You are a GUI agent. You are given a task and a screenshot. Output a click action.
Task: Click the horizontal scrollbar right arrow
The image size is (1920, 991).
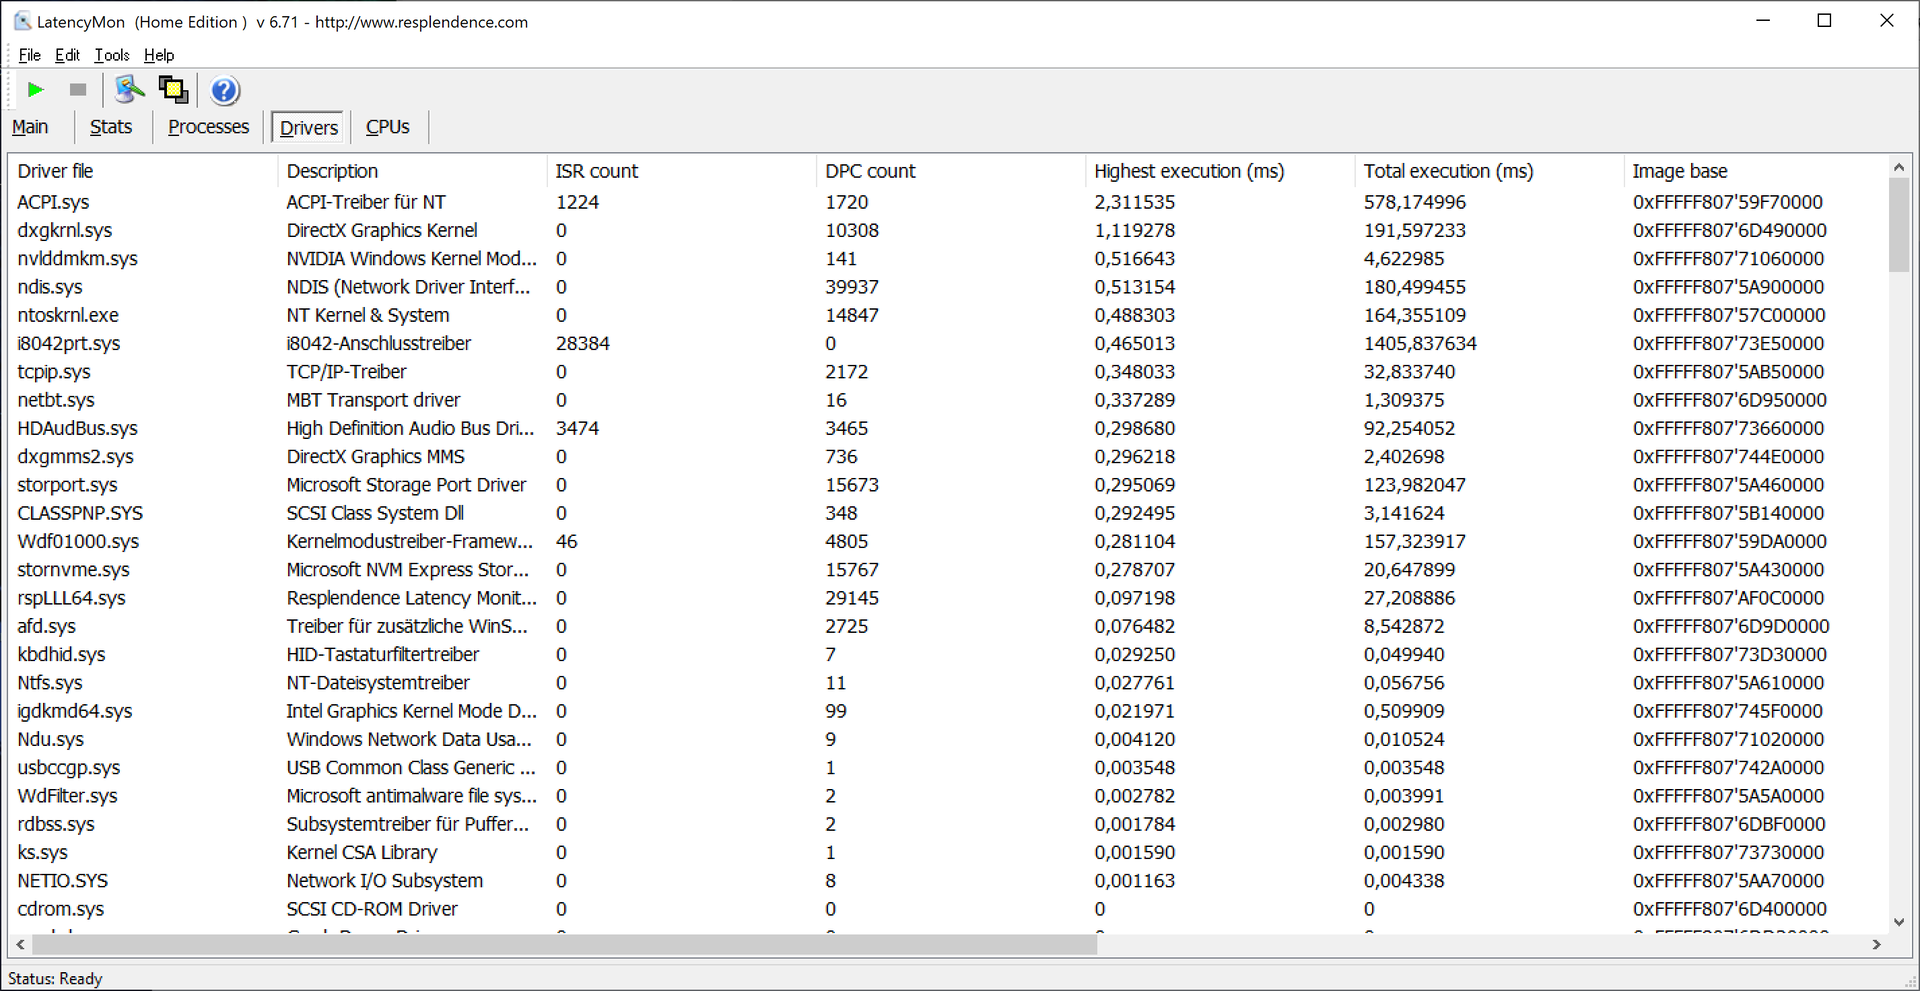(x=1876, y=944)
